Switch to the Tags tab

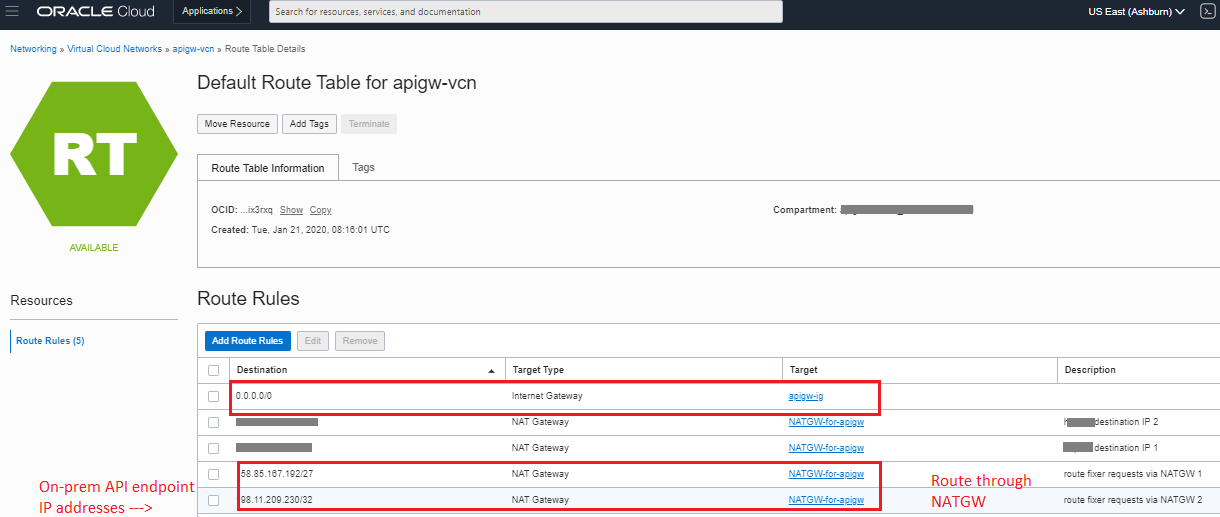[x=364, y=167]
